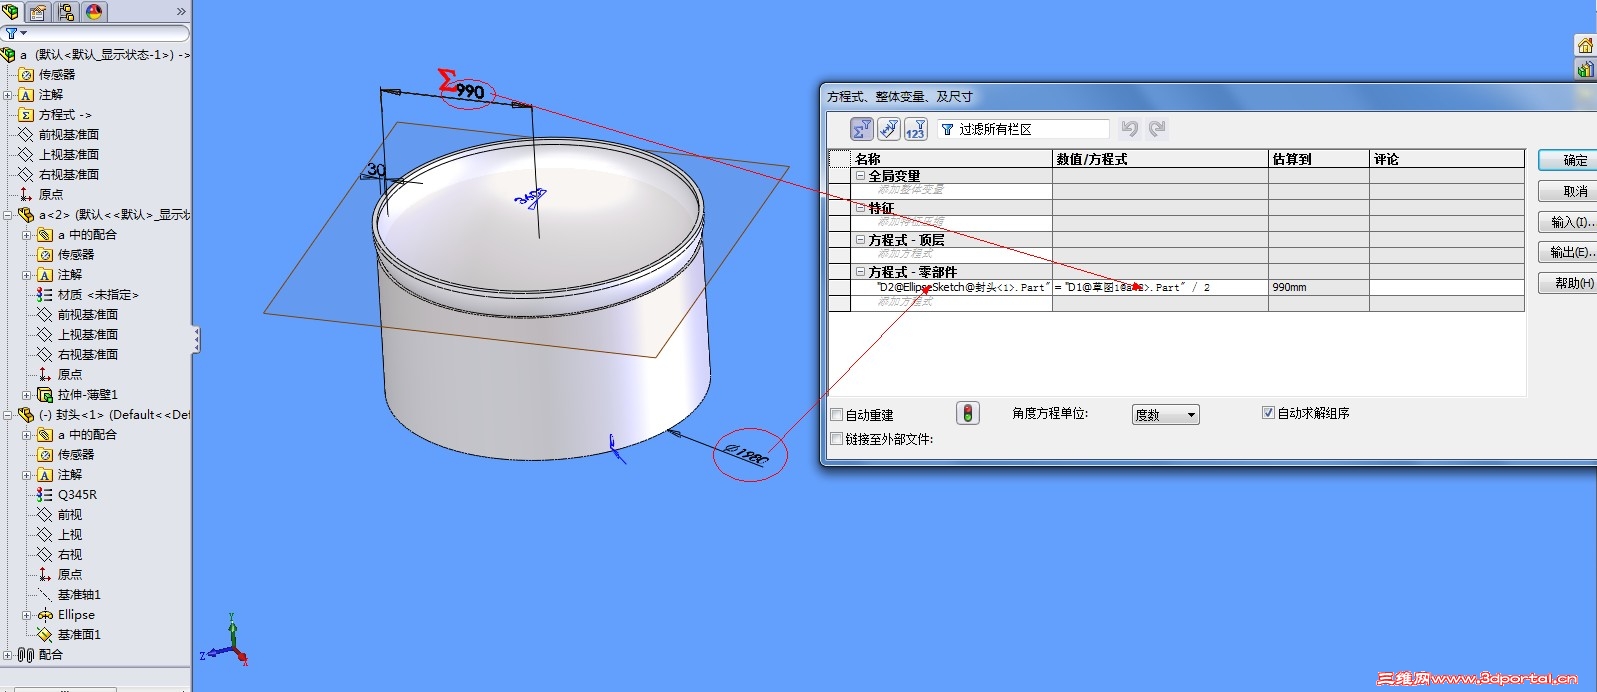This screenshot has width=1597, height=692.
Task: Click the double-chevron to expand the panel tabs
Action: [181, 12]
